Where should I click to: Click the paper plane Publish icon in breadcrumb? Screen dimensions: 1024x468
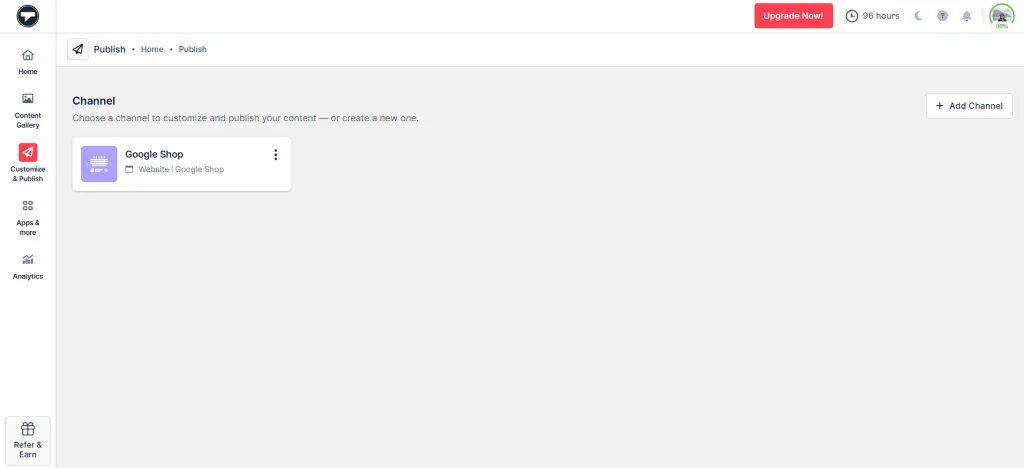pyautogui.click(x=78, y=49)
